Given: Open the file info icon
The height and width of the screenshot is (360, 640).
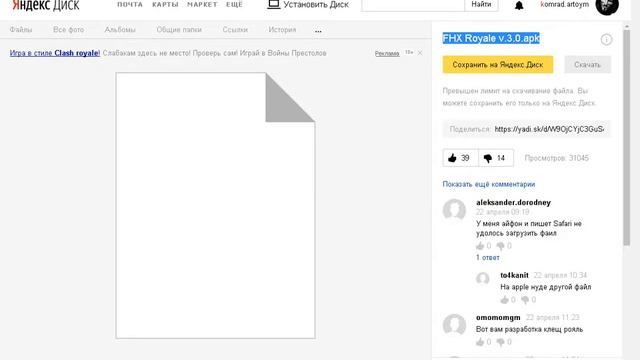Looking at the screenshot, I should [606, 40].
